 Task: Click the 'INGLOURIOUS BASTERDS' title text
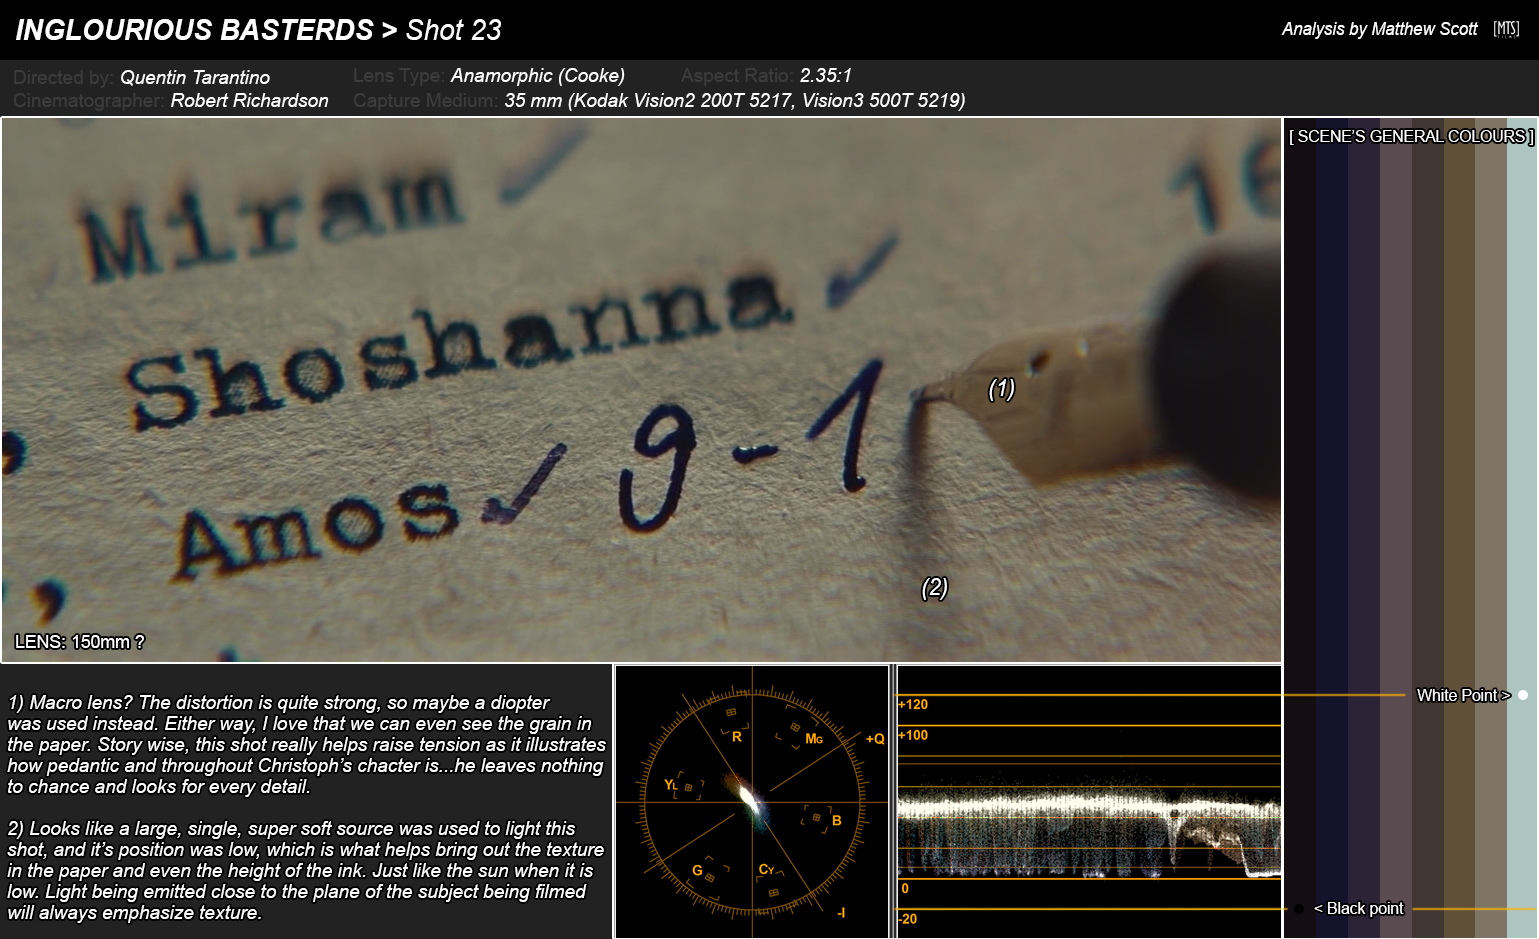(x=194, y=30)
